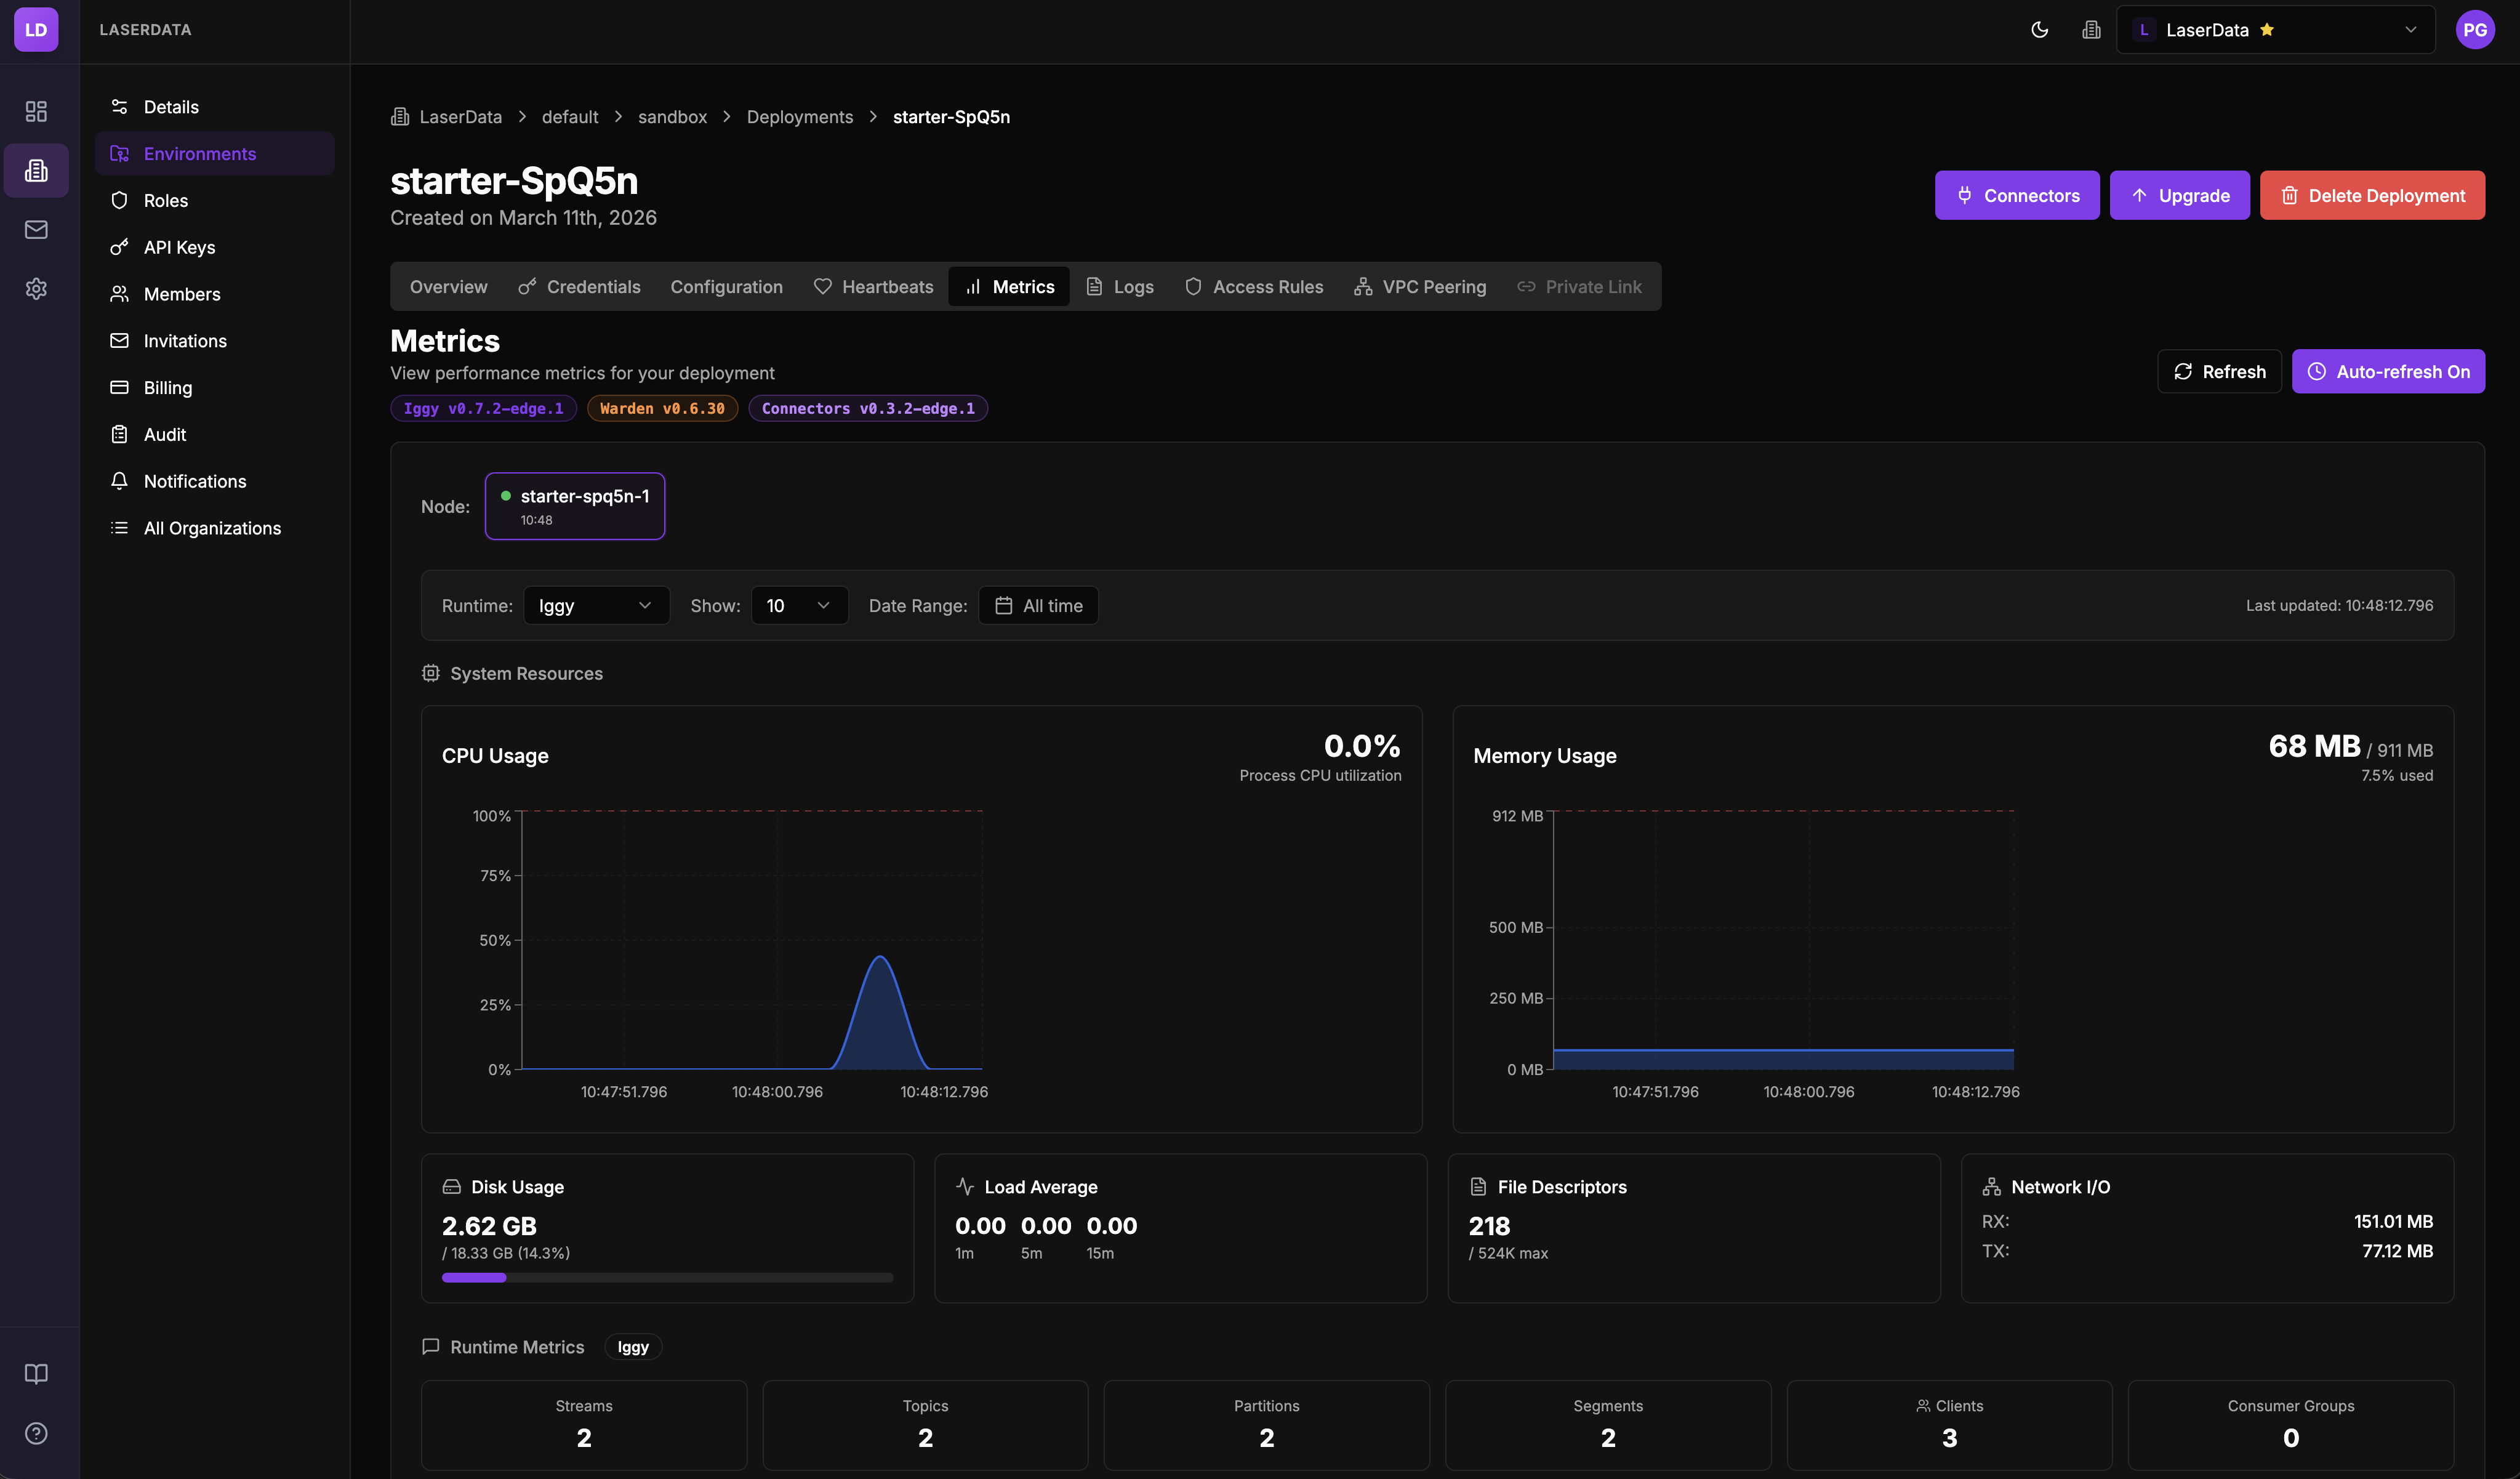
Task: Click the Refresh icon button above the metrics
Action: pos(2219,371)
